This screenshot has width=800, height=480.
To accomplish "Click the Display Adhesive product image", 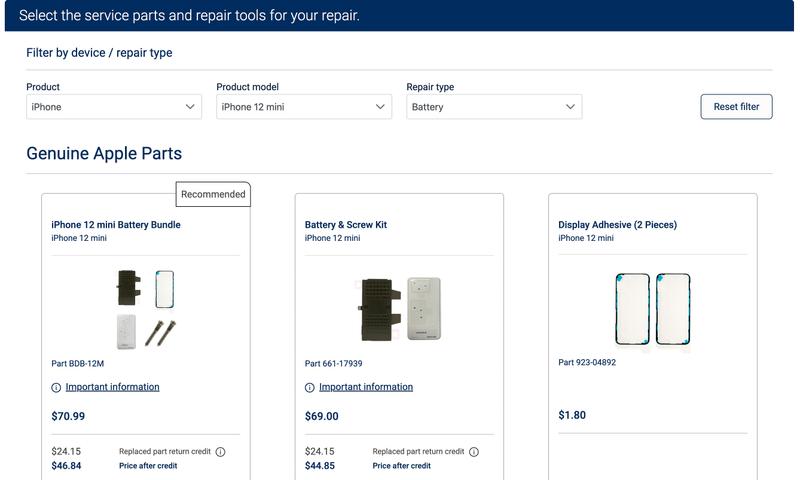I will pos(653,309).
